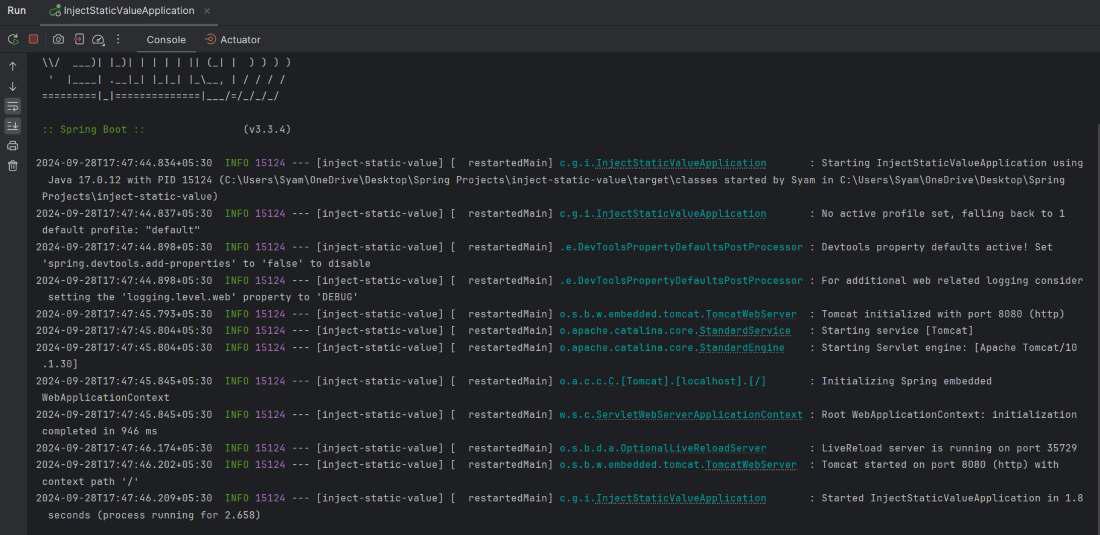
Task: Toggle scroll to end of console
Action: tap(13, 126)
